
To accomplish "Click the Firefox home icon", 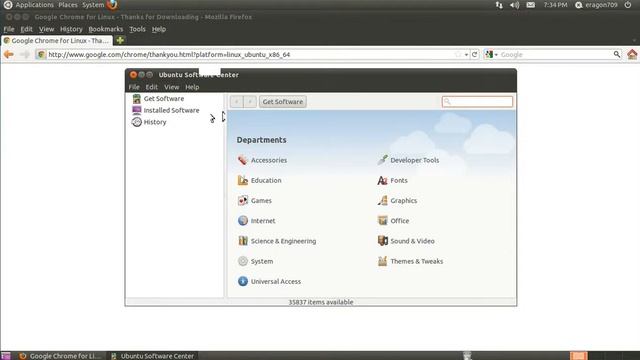I will coord(632,54).
